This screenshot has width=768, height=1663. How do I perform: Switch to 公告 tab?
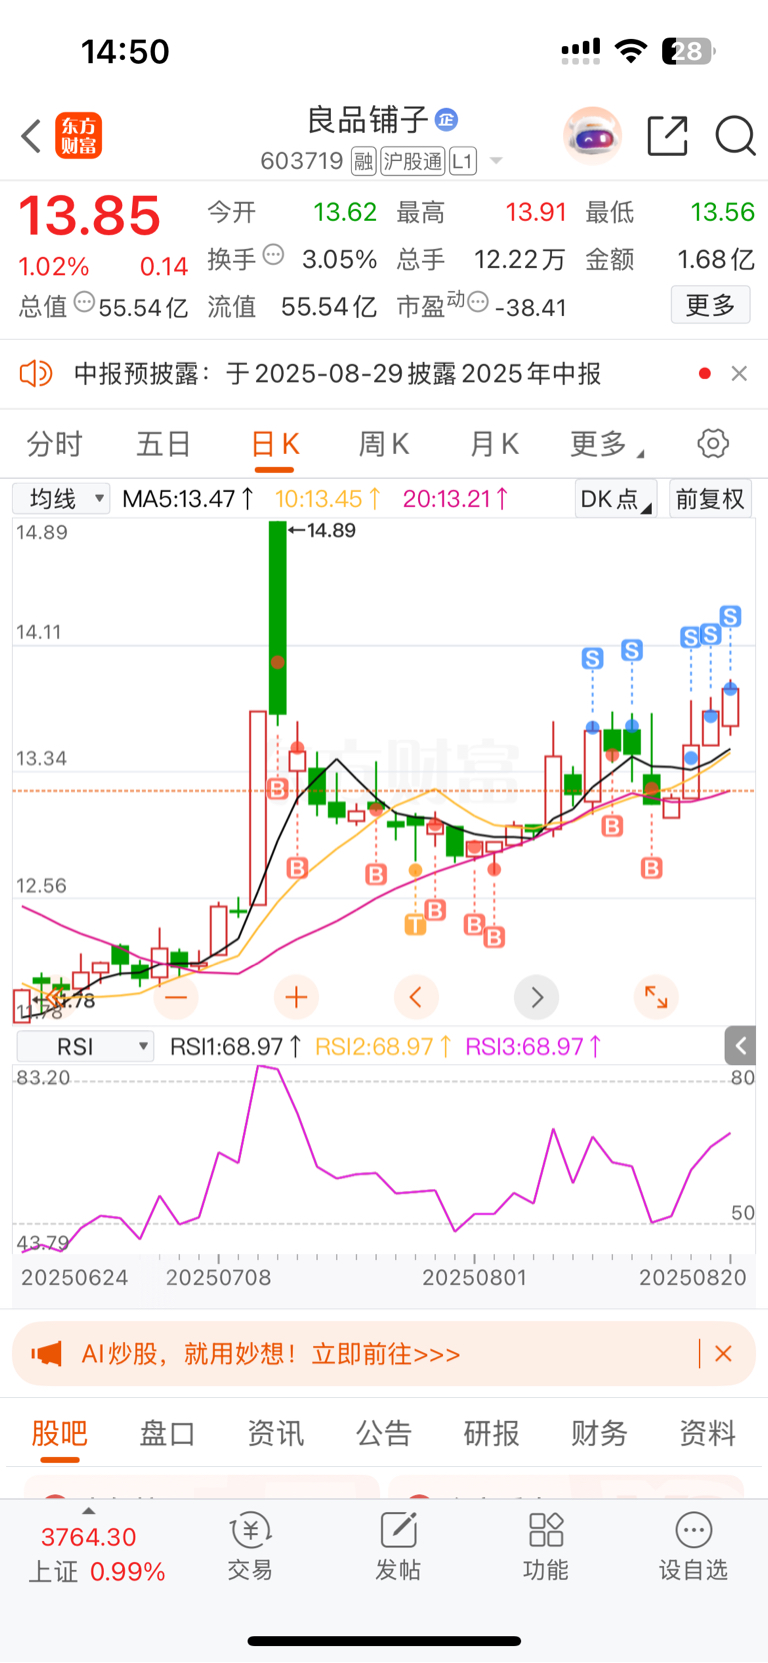pyautogui.click(x=383, y=1433)
